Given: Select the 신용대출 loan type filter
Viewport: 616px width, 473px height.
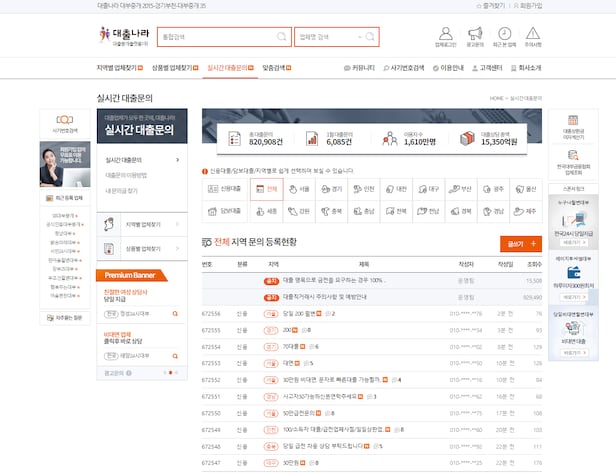Looking at the screenshot, I should [x=225, y=188].
